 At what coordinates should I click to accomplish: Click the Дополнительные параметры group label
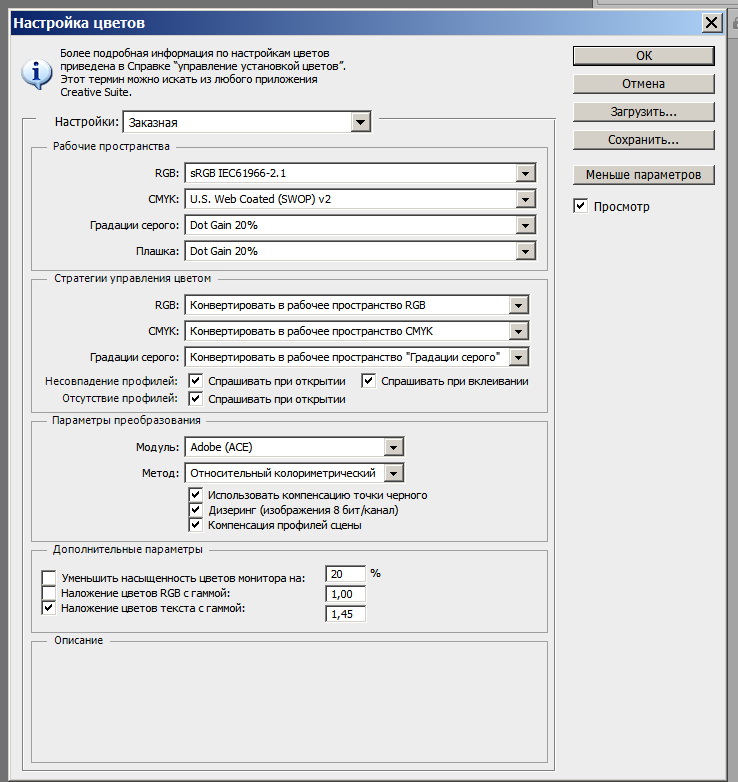(x=128, y=550)
